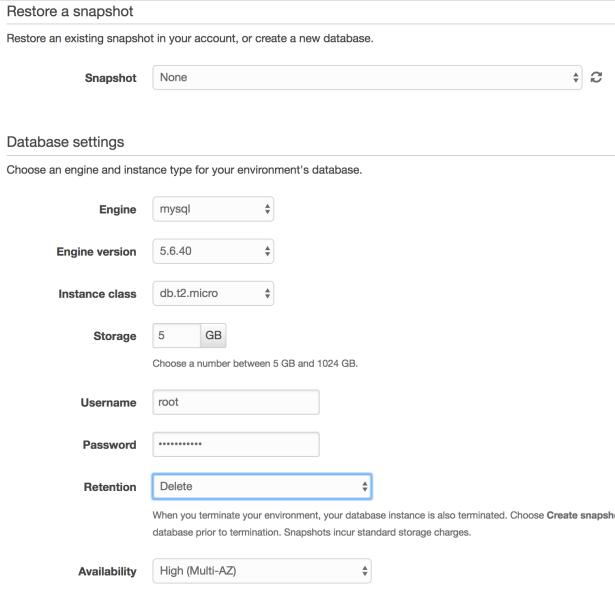Click the Engine version field label
The width and height of the screenshot is (615, 603).
pos(96,252)
